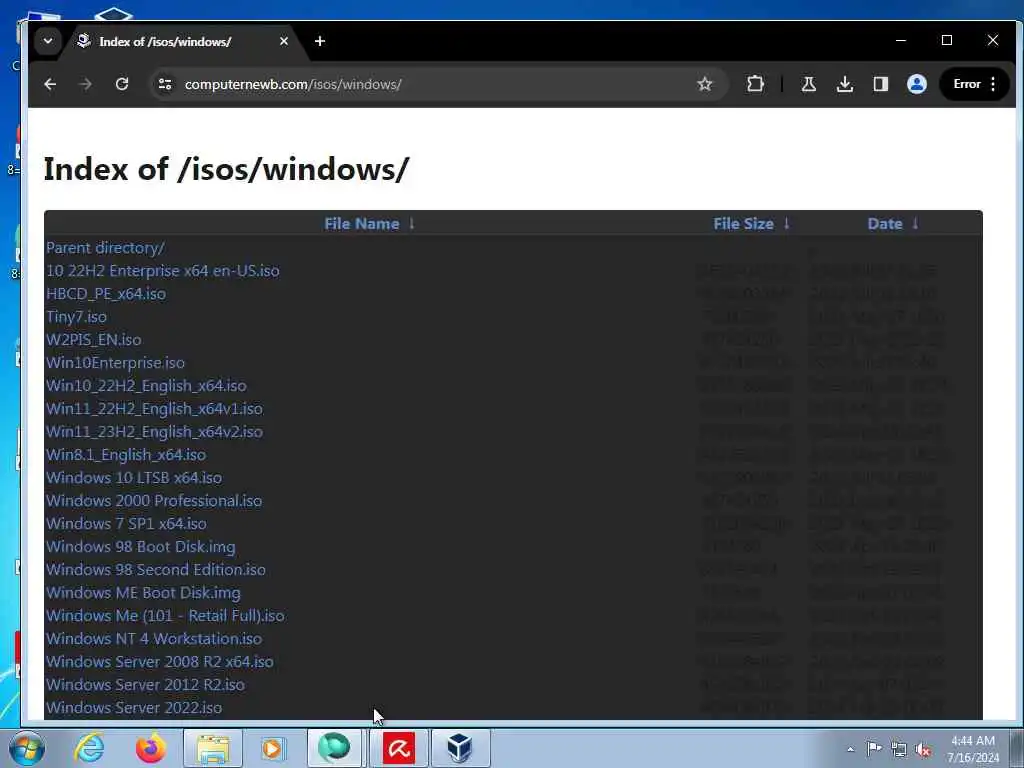Open the network tray icon

(x=899, y=749)
